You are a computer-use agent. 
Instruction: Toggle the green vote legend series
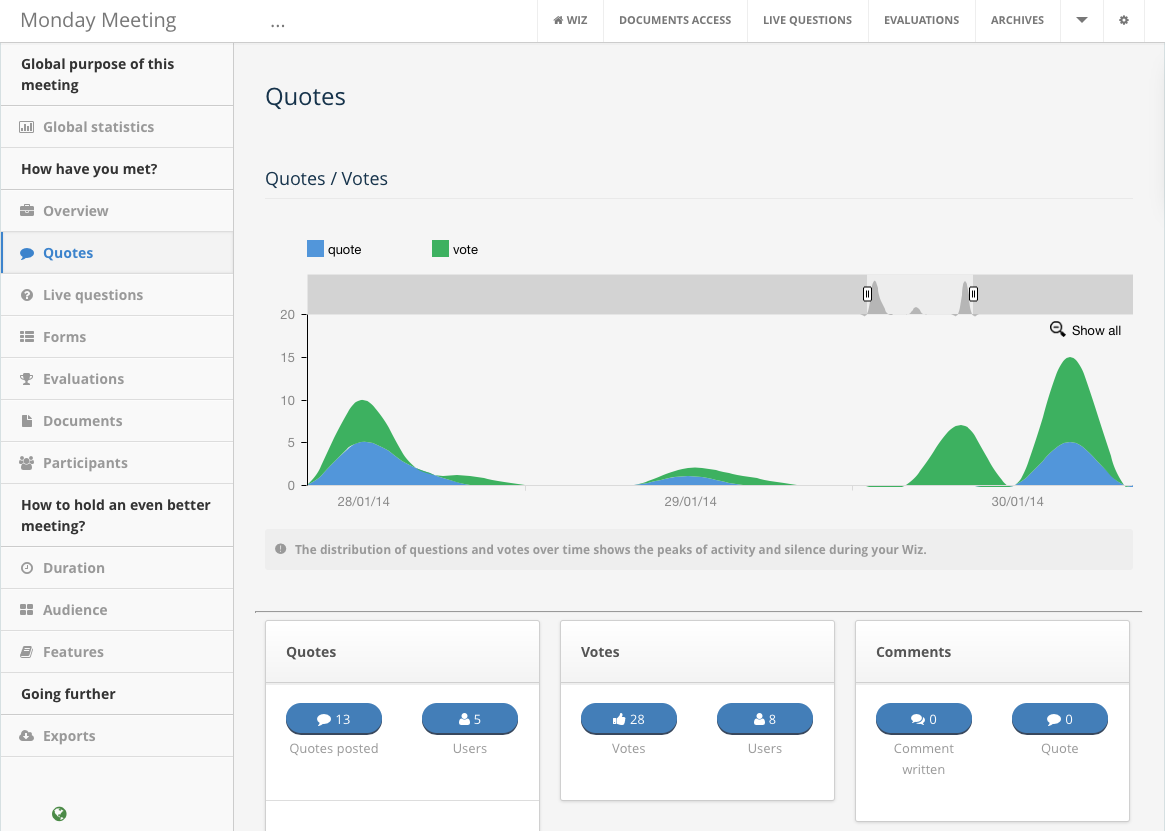pyautogui.click(x=440, y=249)
